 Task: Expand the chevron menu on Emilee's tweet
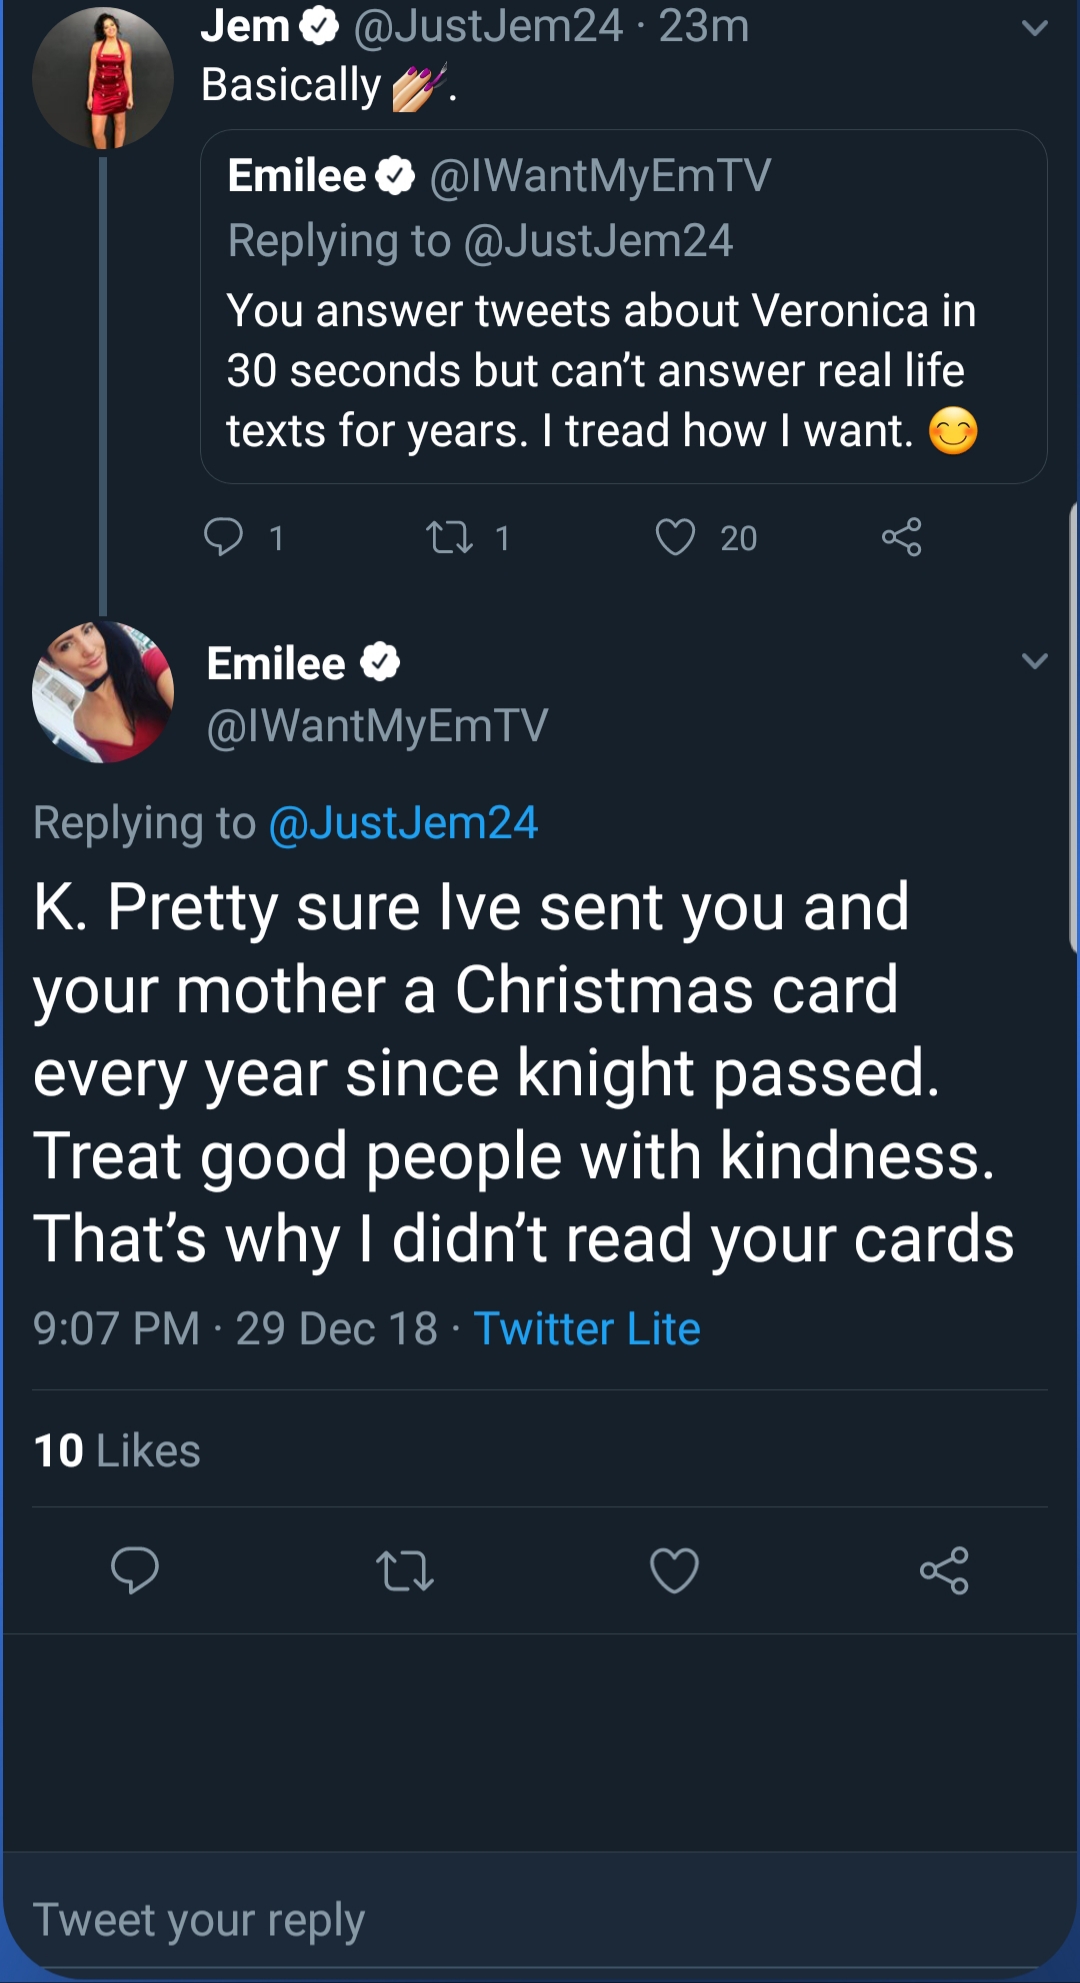coord(1035,661)
